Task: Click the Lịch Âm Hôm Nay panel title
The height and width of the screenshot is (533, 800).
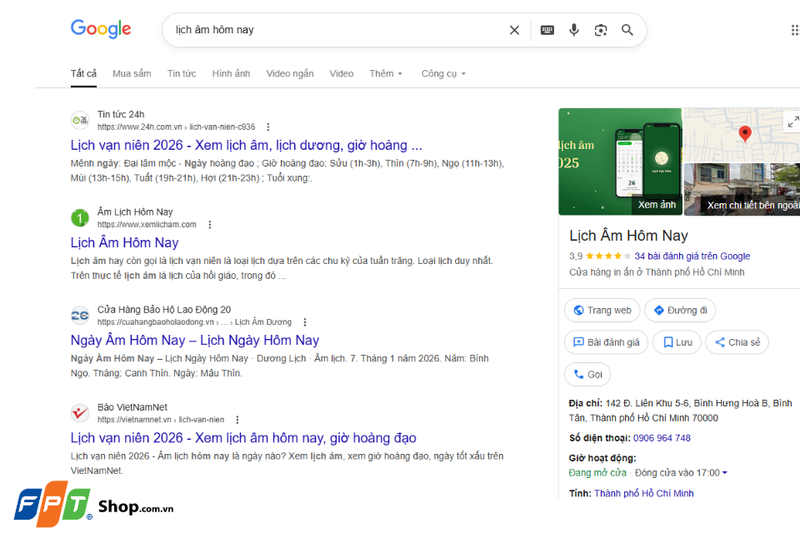Action: pyautogui.click(x=629, y=236)
